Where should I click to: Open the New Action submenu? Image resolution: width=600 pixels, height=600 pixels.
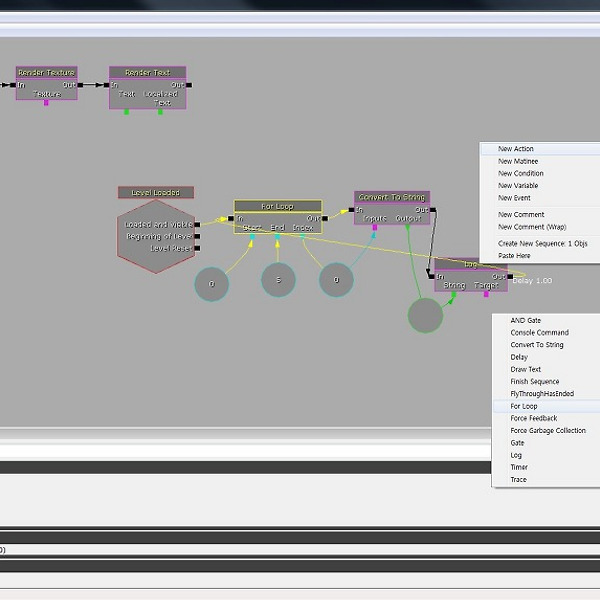point(516,149)
